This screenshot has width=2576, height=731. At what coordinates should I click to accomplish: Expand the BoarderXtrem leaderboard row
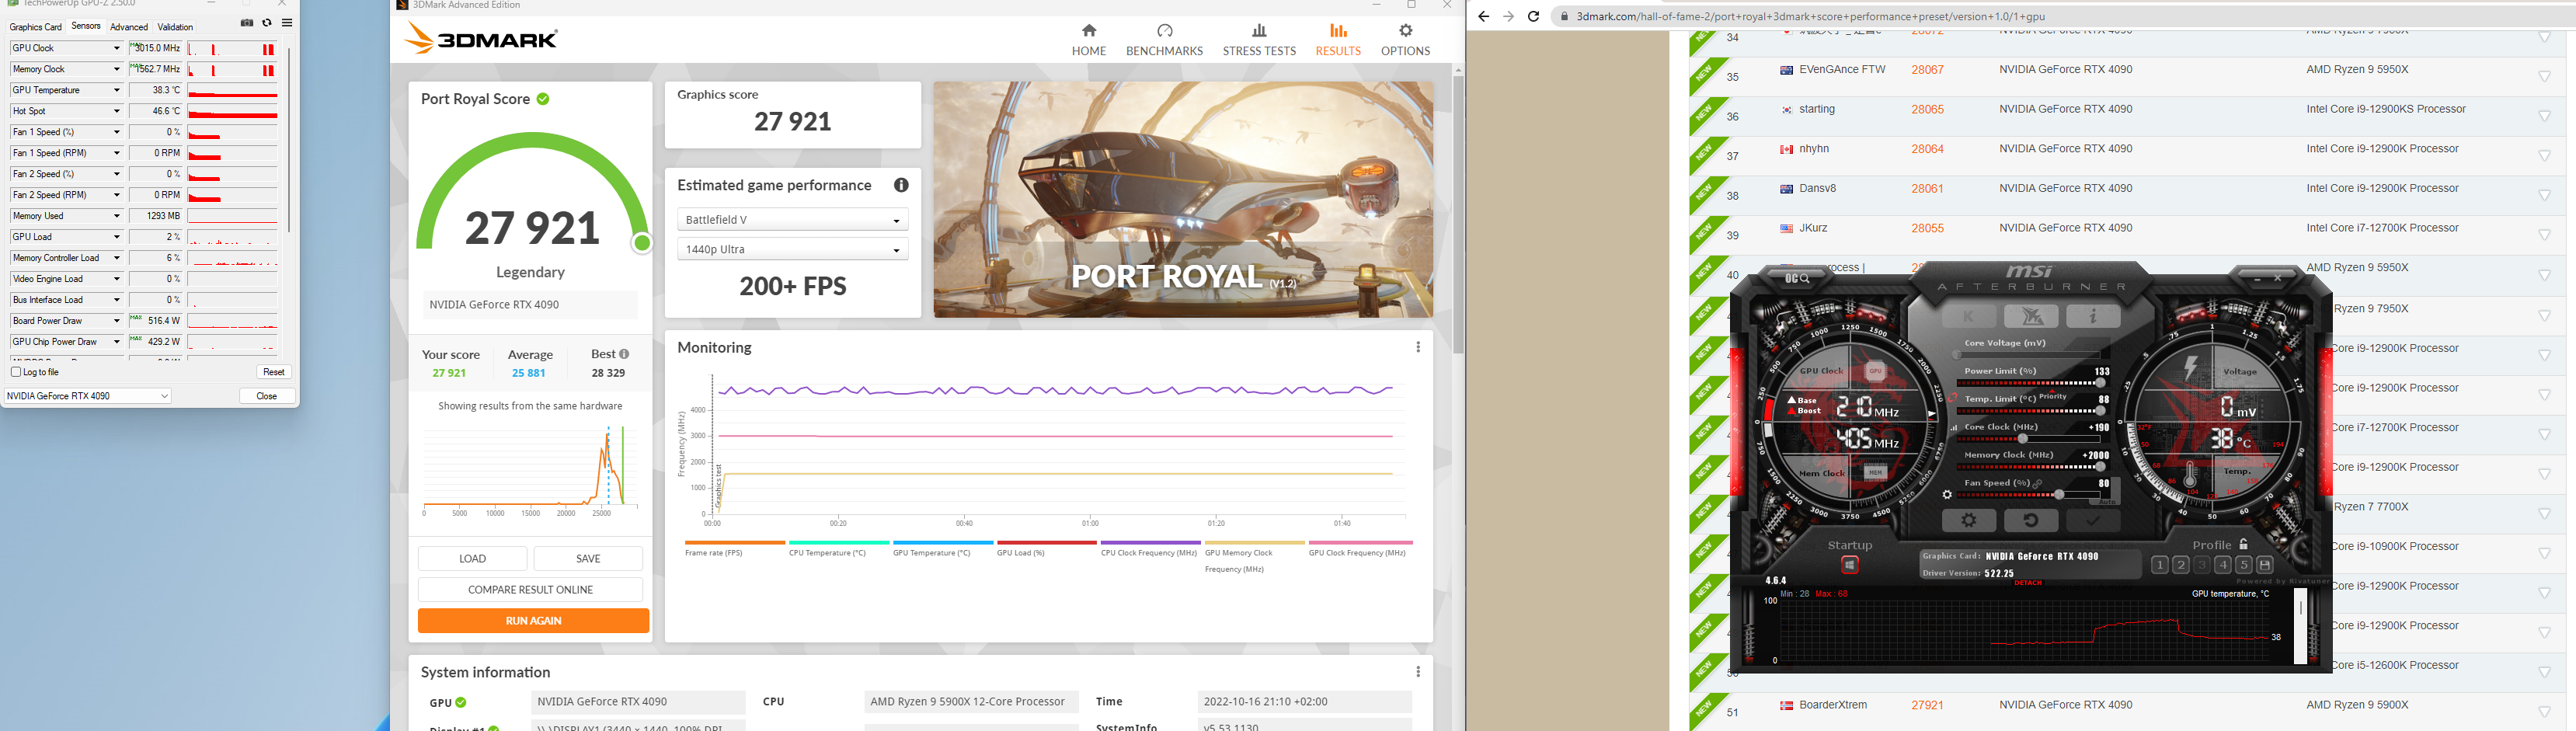tap(2545, 712)
